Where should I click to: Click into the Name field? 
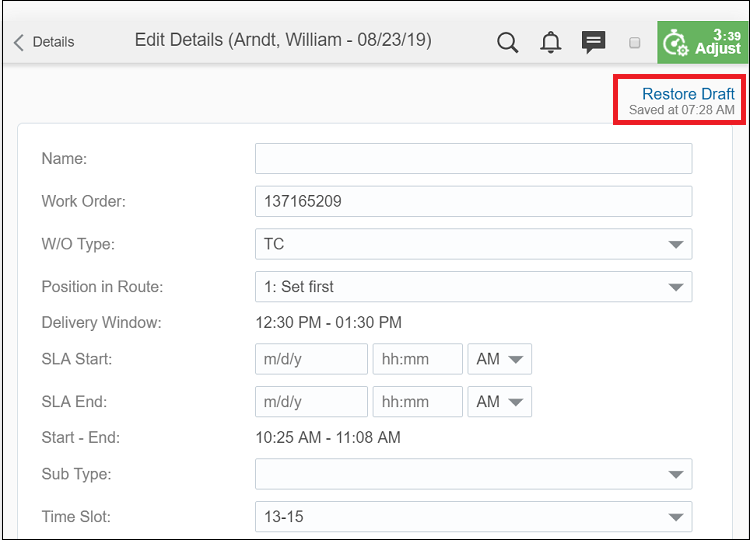474,158
